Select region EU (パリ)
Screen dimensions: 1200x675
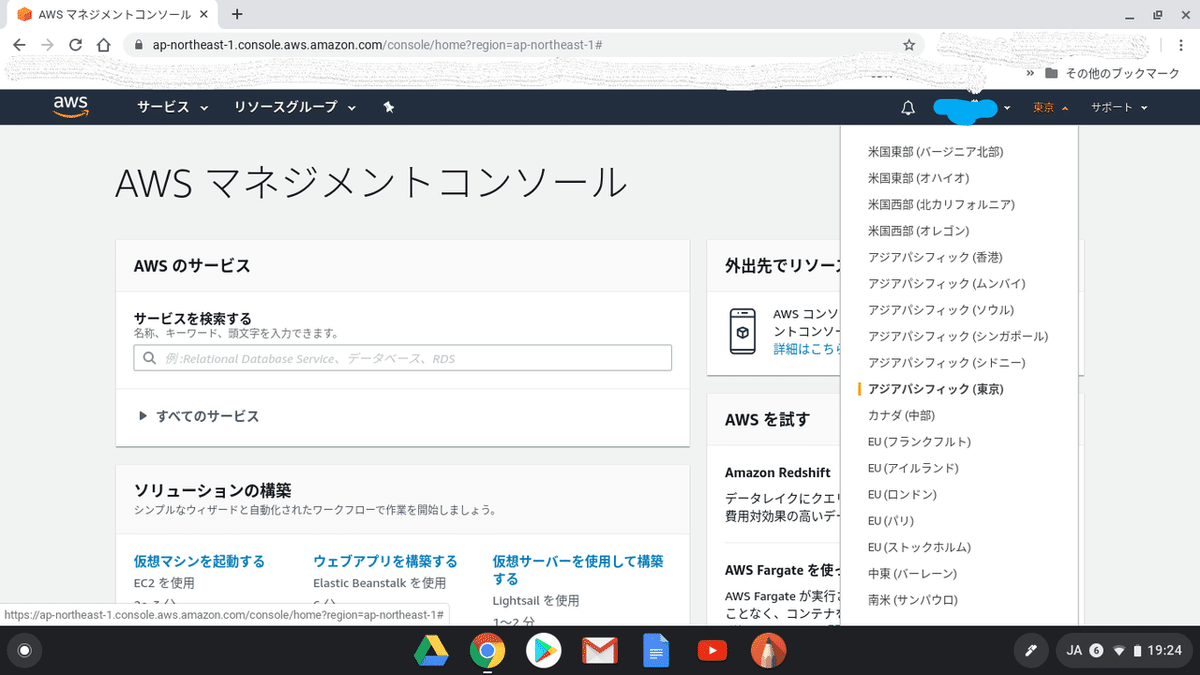click(891, 520)
